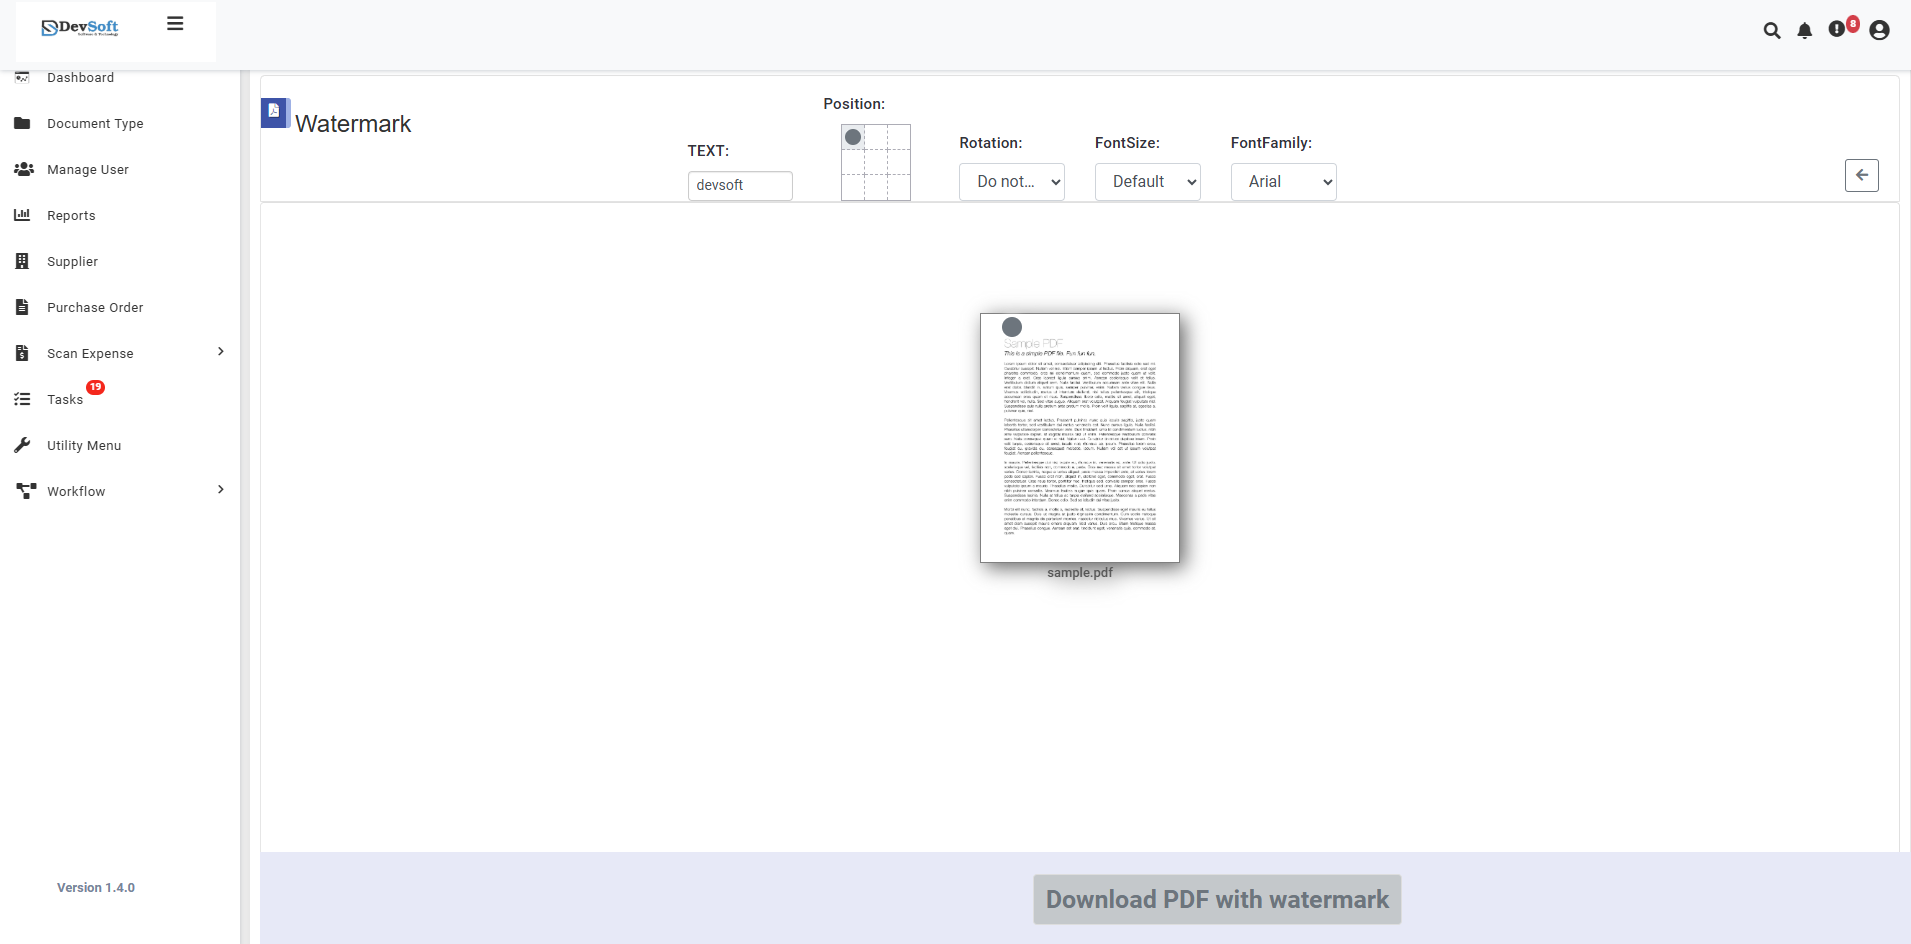Go to Reports in the sidebar
1911x944 pixels.
pos(71,216)
